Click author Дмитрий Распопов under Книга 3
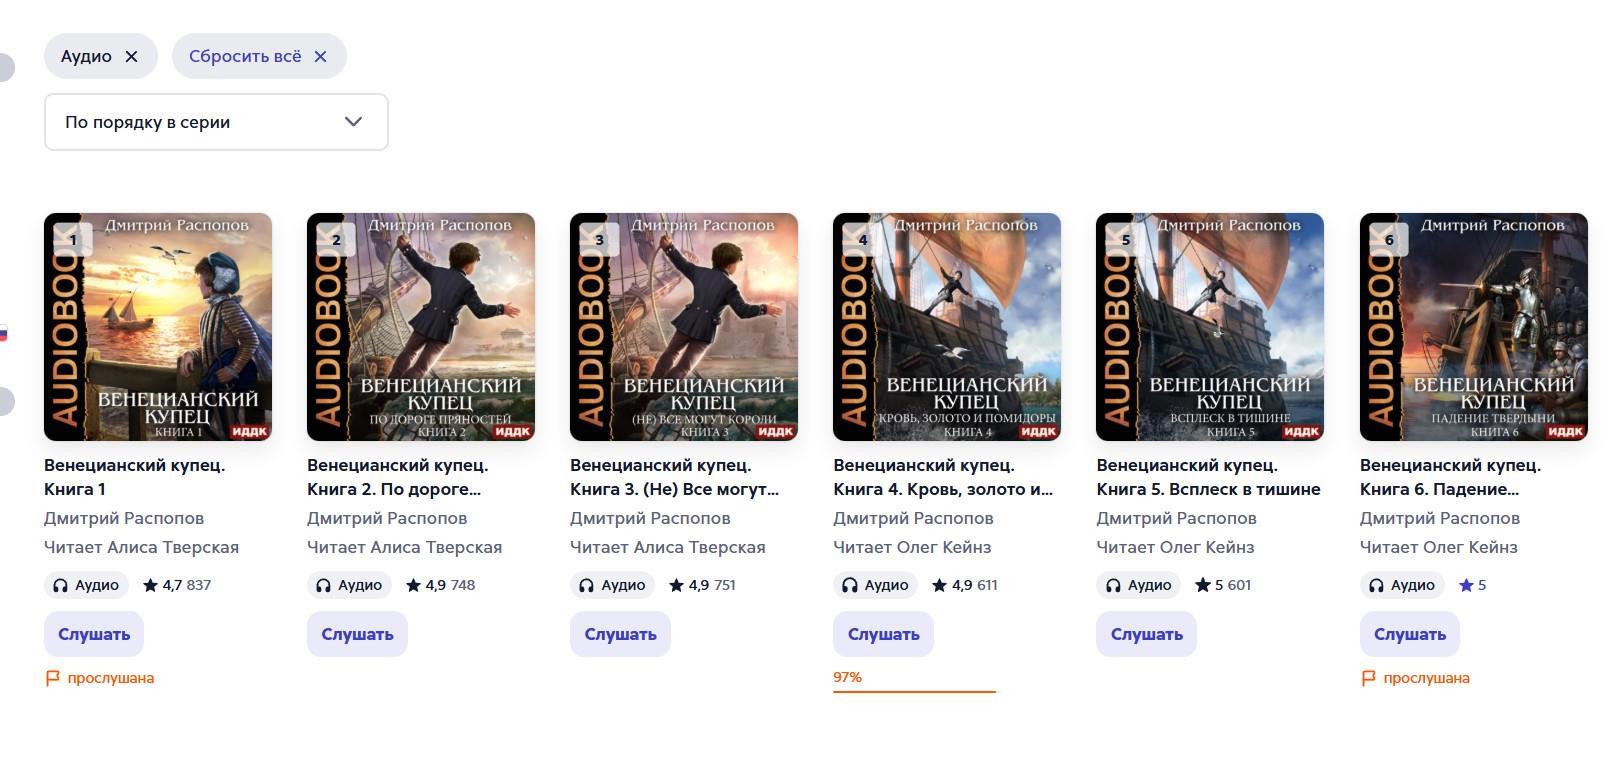This screenshot has height=763, width=1611. pos(650,518)
